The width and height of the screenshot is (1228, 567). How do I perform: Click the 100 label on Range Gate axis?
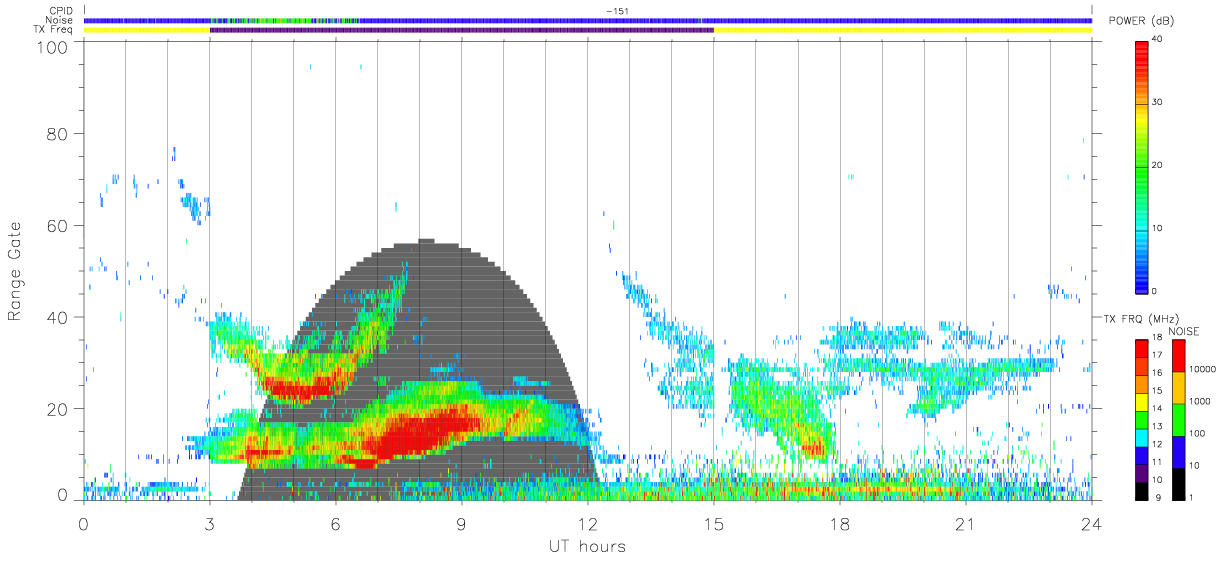[53, 48]
